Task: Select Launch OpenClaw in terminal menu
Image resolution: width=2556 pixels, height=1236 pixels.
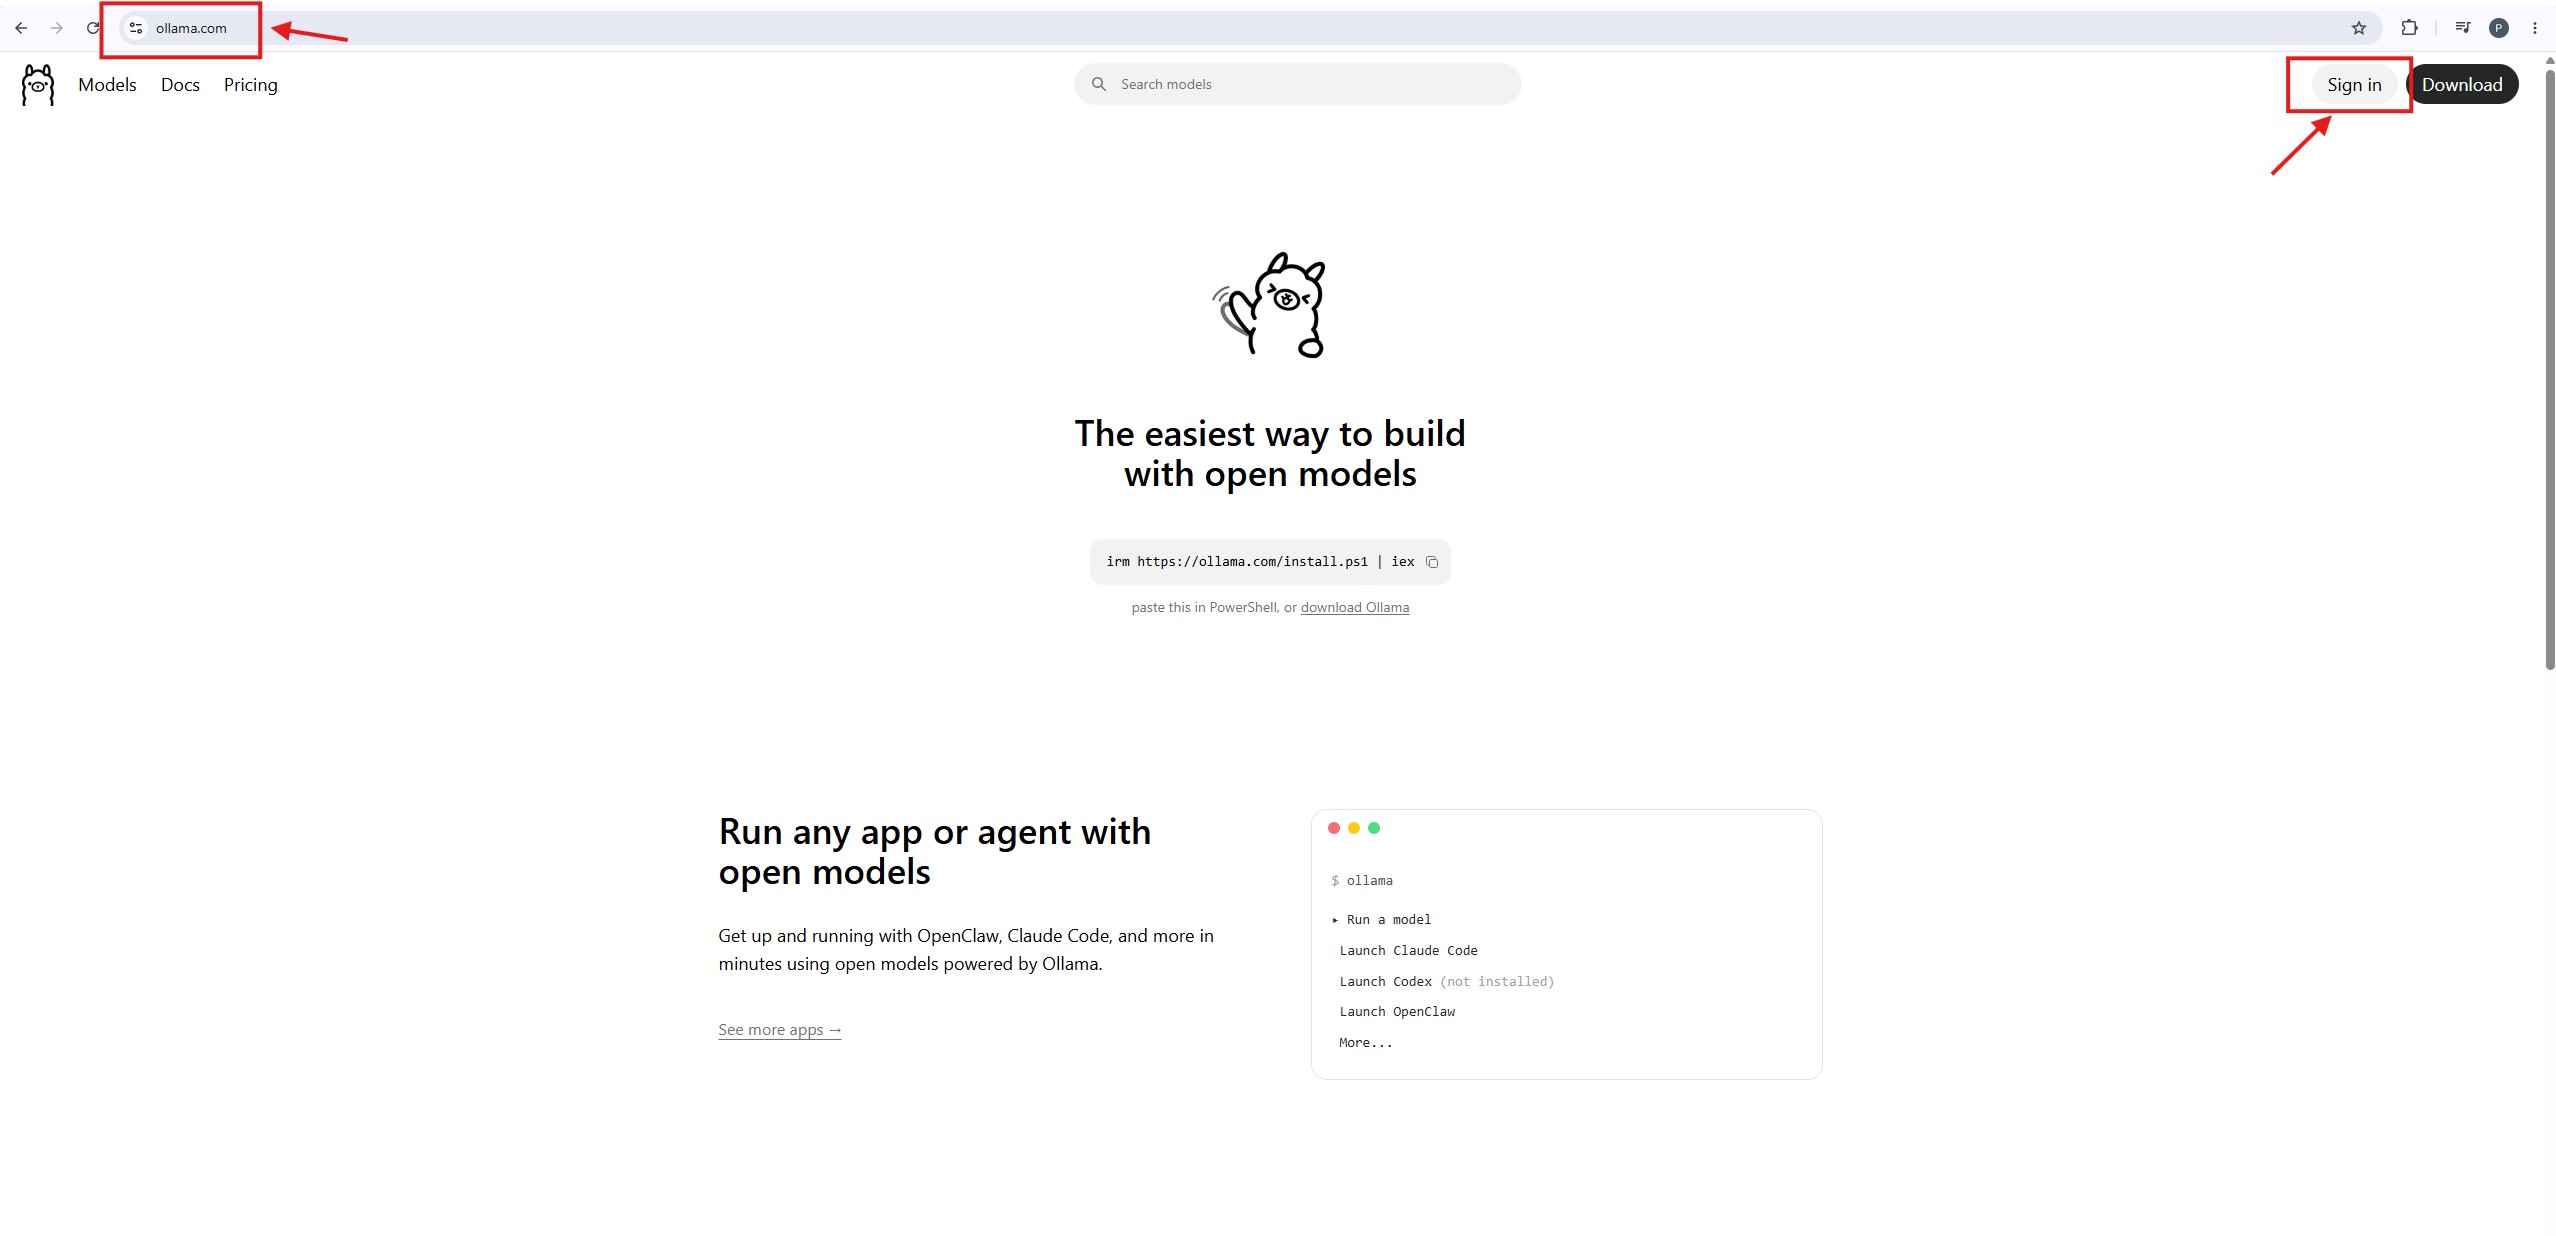Action: coord(1397,1012)
